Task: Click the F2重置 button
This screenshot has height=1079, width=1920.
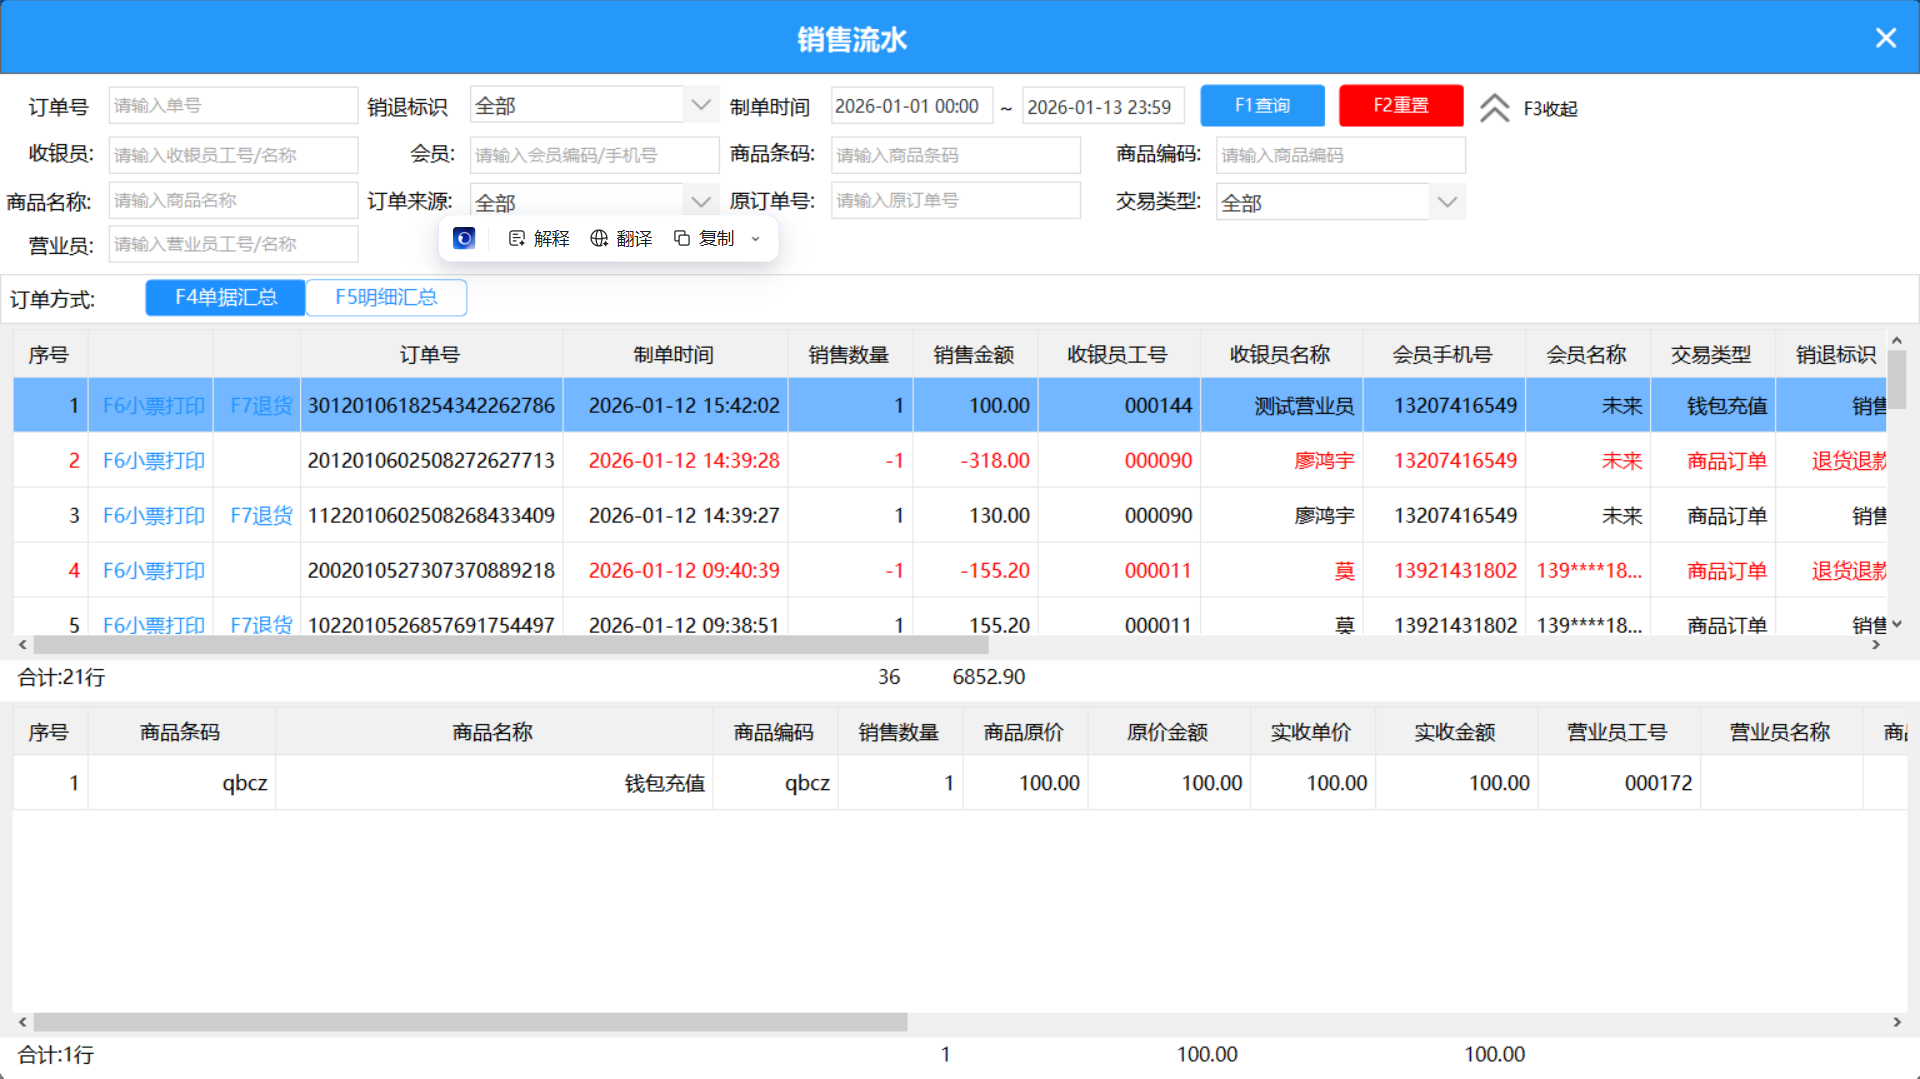Action: [1401, 105]
